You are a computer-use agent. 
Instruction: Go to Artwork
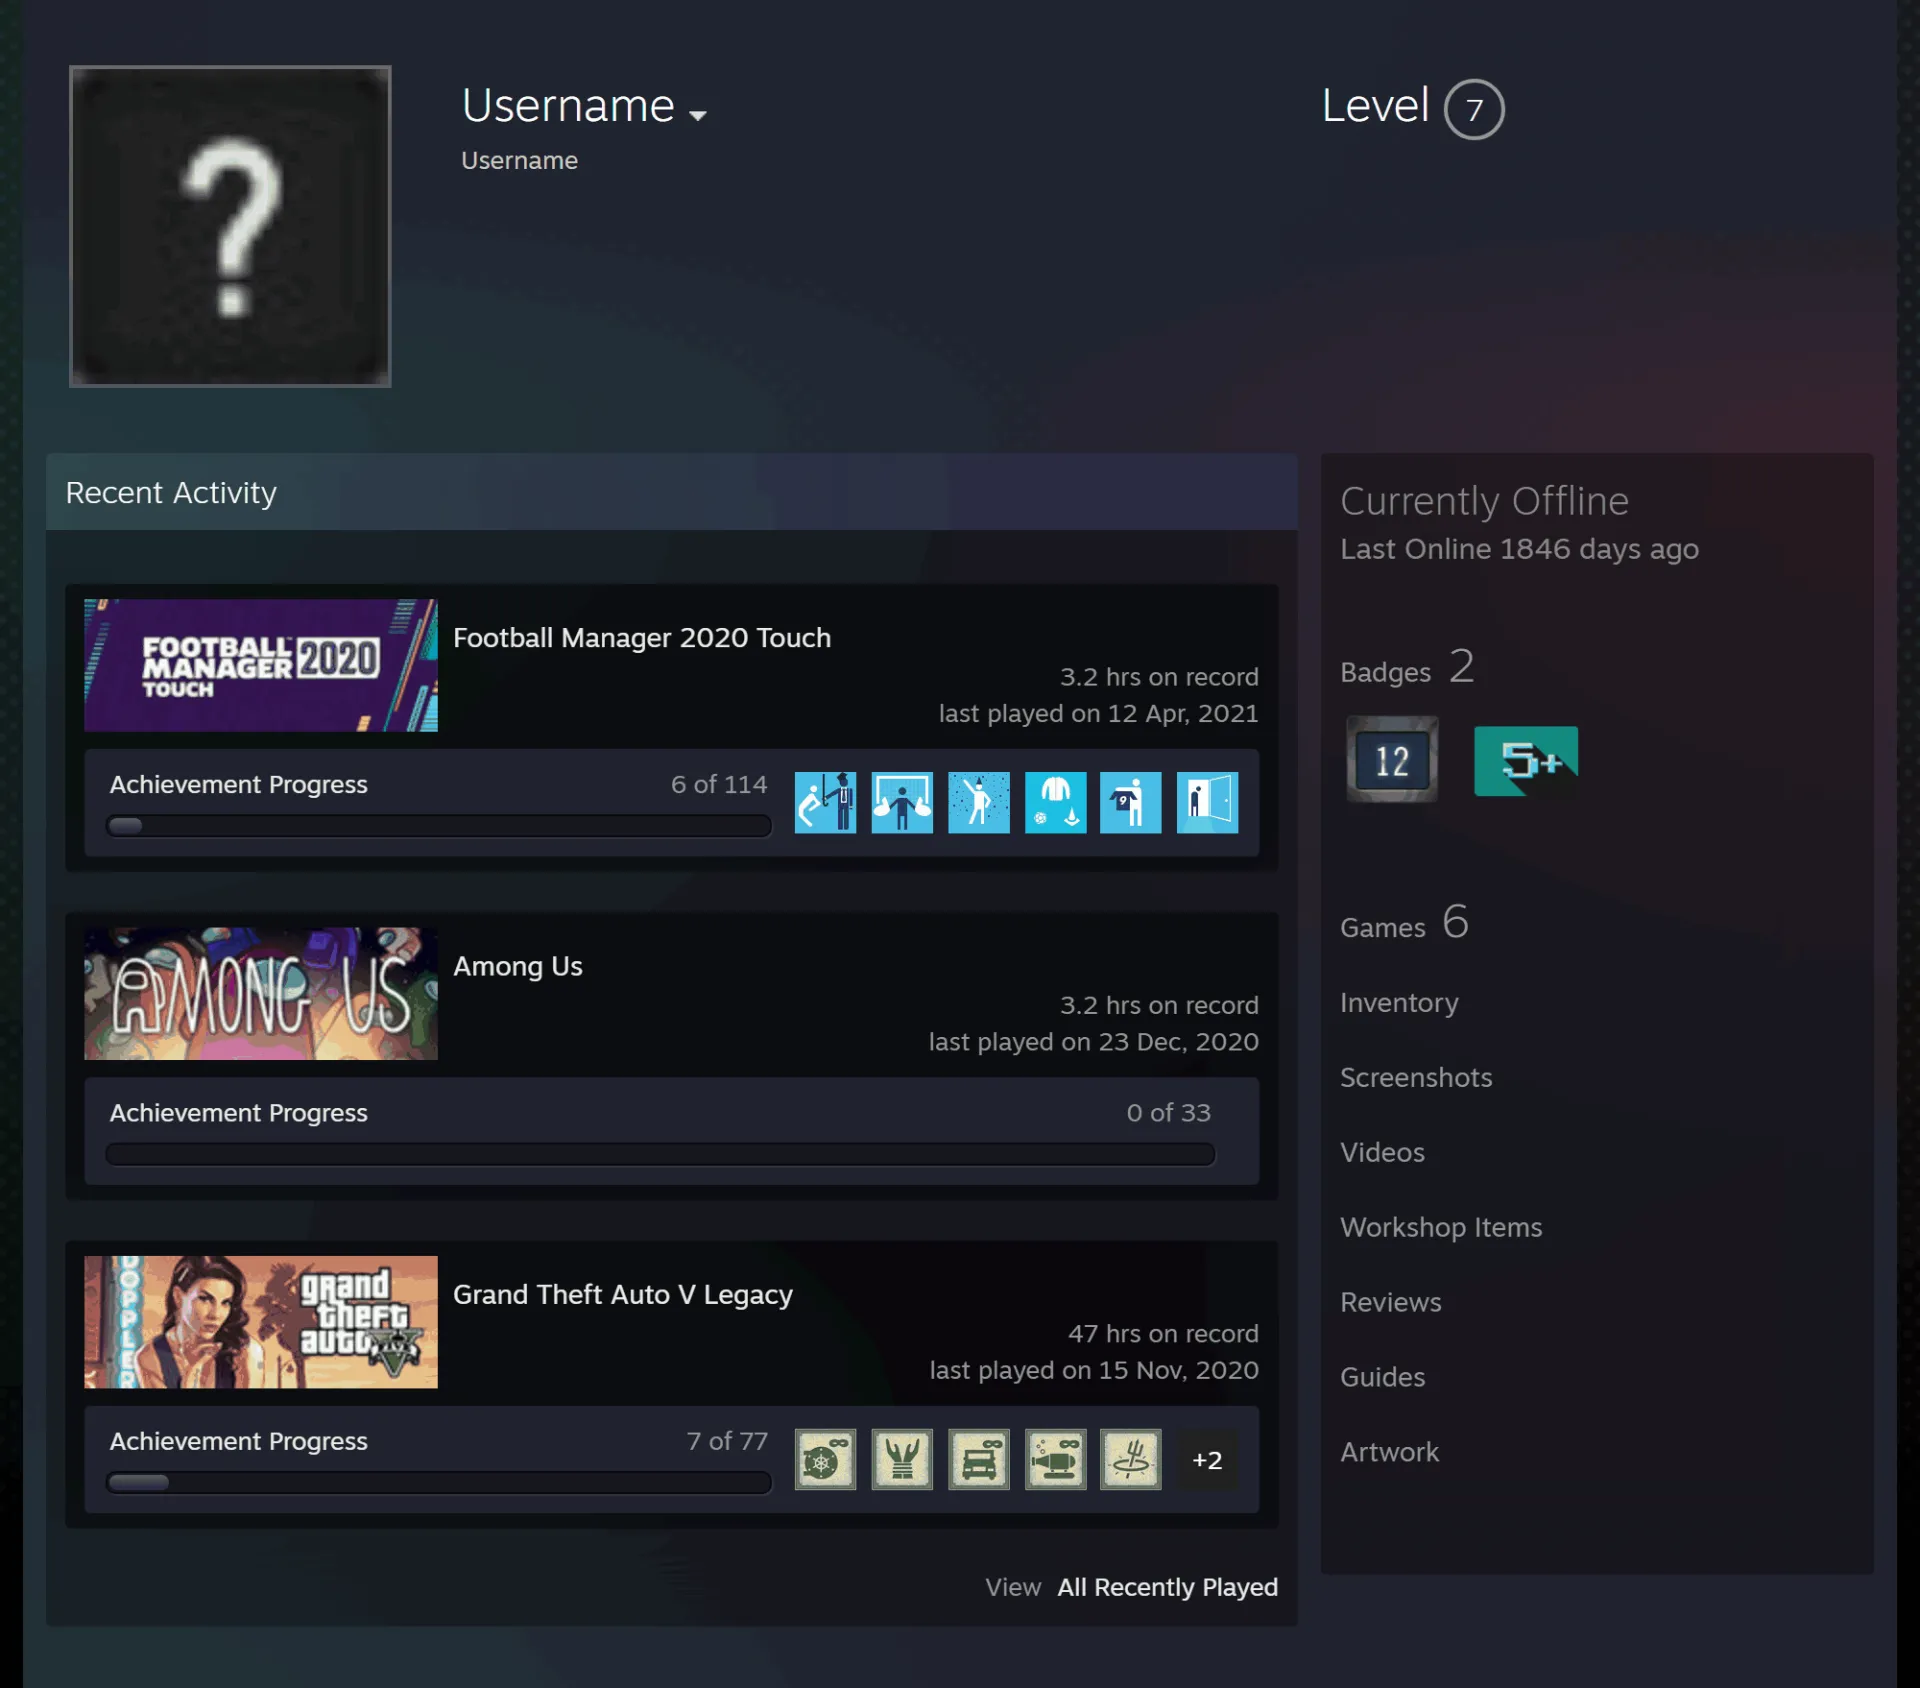coord(1390,1452)
